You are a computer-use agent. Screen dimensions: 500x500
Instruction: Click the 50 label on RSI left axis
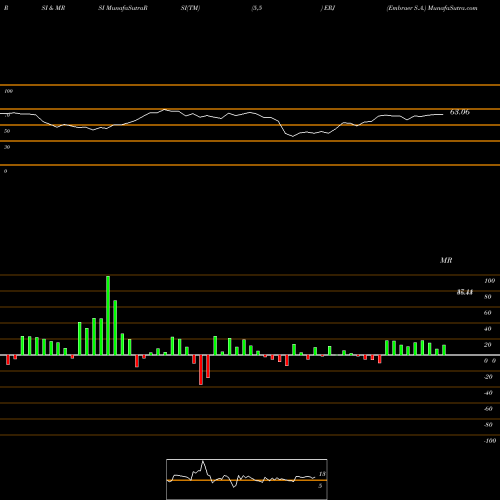(7, 131)
